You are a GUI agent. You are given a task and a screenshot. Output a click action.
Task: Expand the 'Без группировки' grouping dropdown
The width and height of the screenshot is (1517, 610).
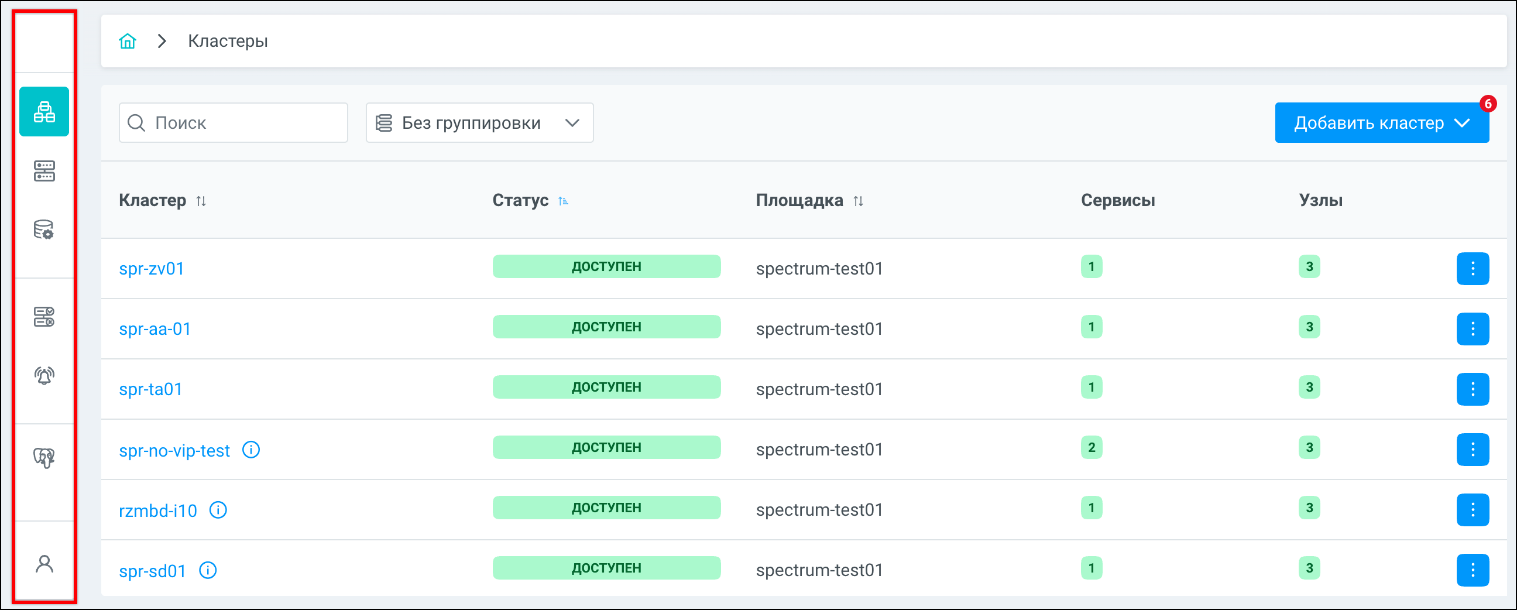(x=480, y=123)
